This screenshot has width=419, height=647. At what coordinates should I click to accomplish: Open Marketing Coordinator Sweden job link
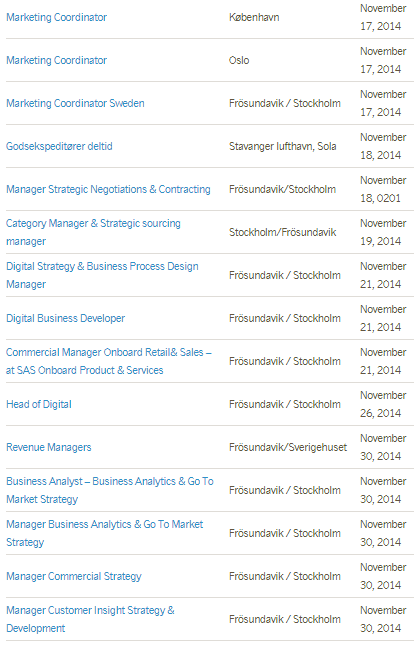[x=75, y=103]
